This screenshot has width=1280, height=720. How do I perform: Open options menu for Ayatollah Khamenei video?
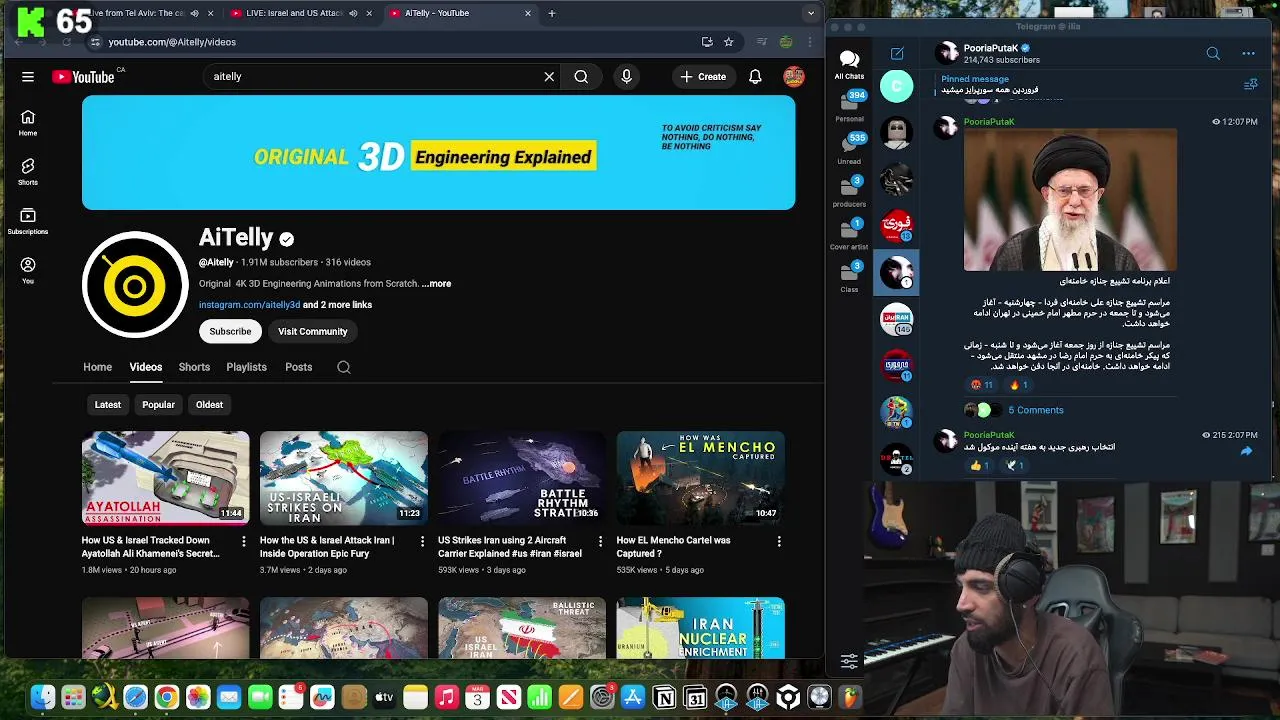(243, 541)
